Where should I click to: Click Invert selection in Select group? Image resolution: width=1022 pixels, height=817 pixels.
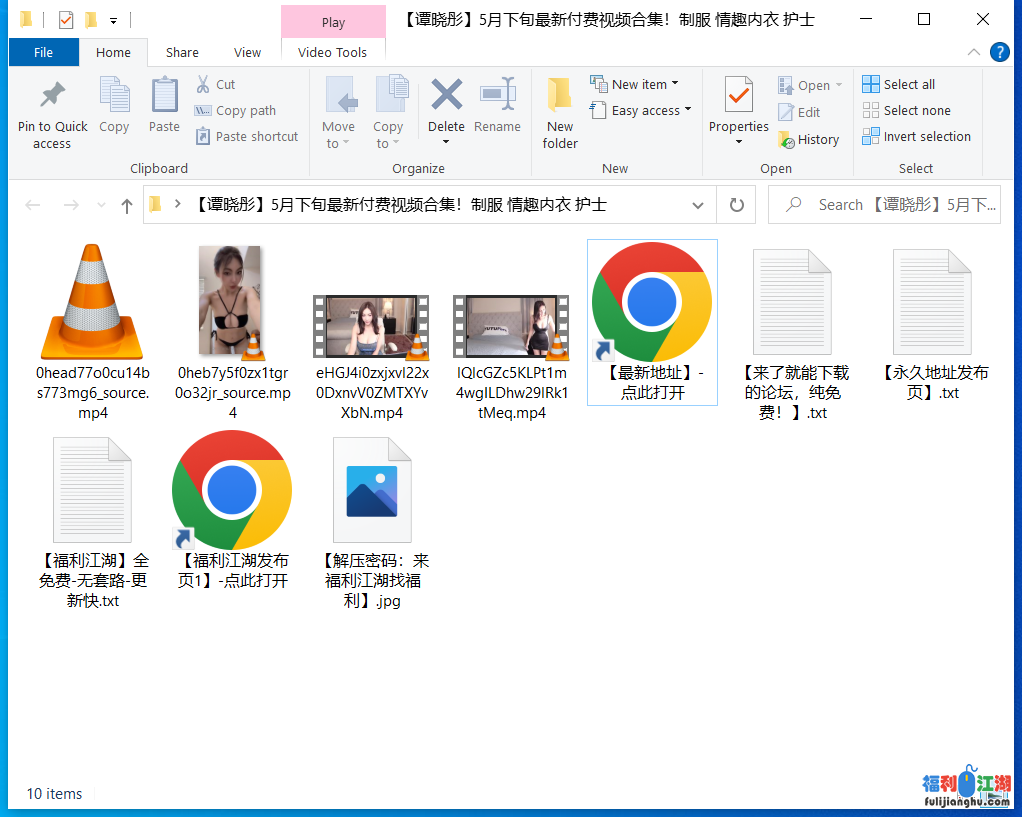pyautogui.click(x=916, y=136)
